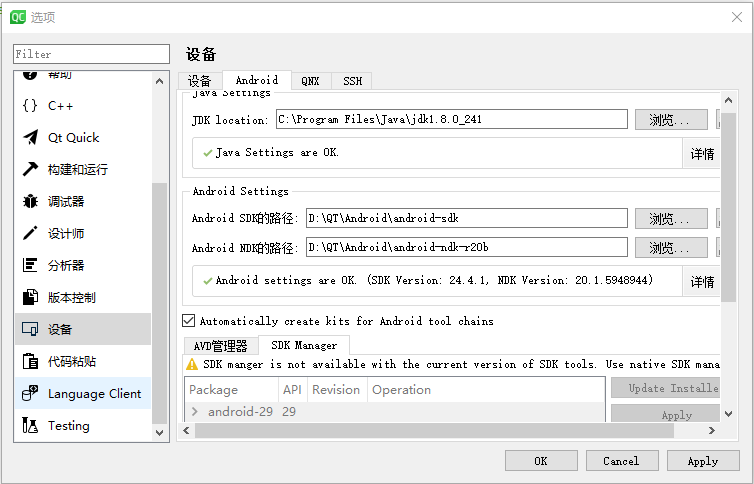754x484 pixels.
Task: Click horizontal scrollbar right arrow
Action: [x=712, y=430]
